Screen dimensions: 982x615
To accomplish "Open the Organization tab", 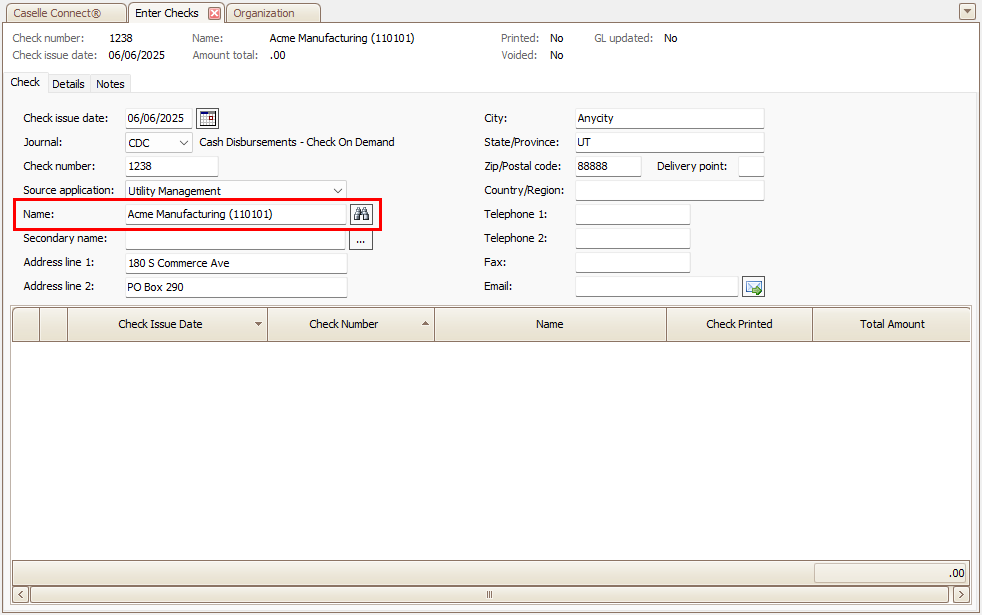I will (x=265, y=13).
